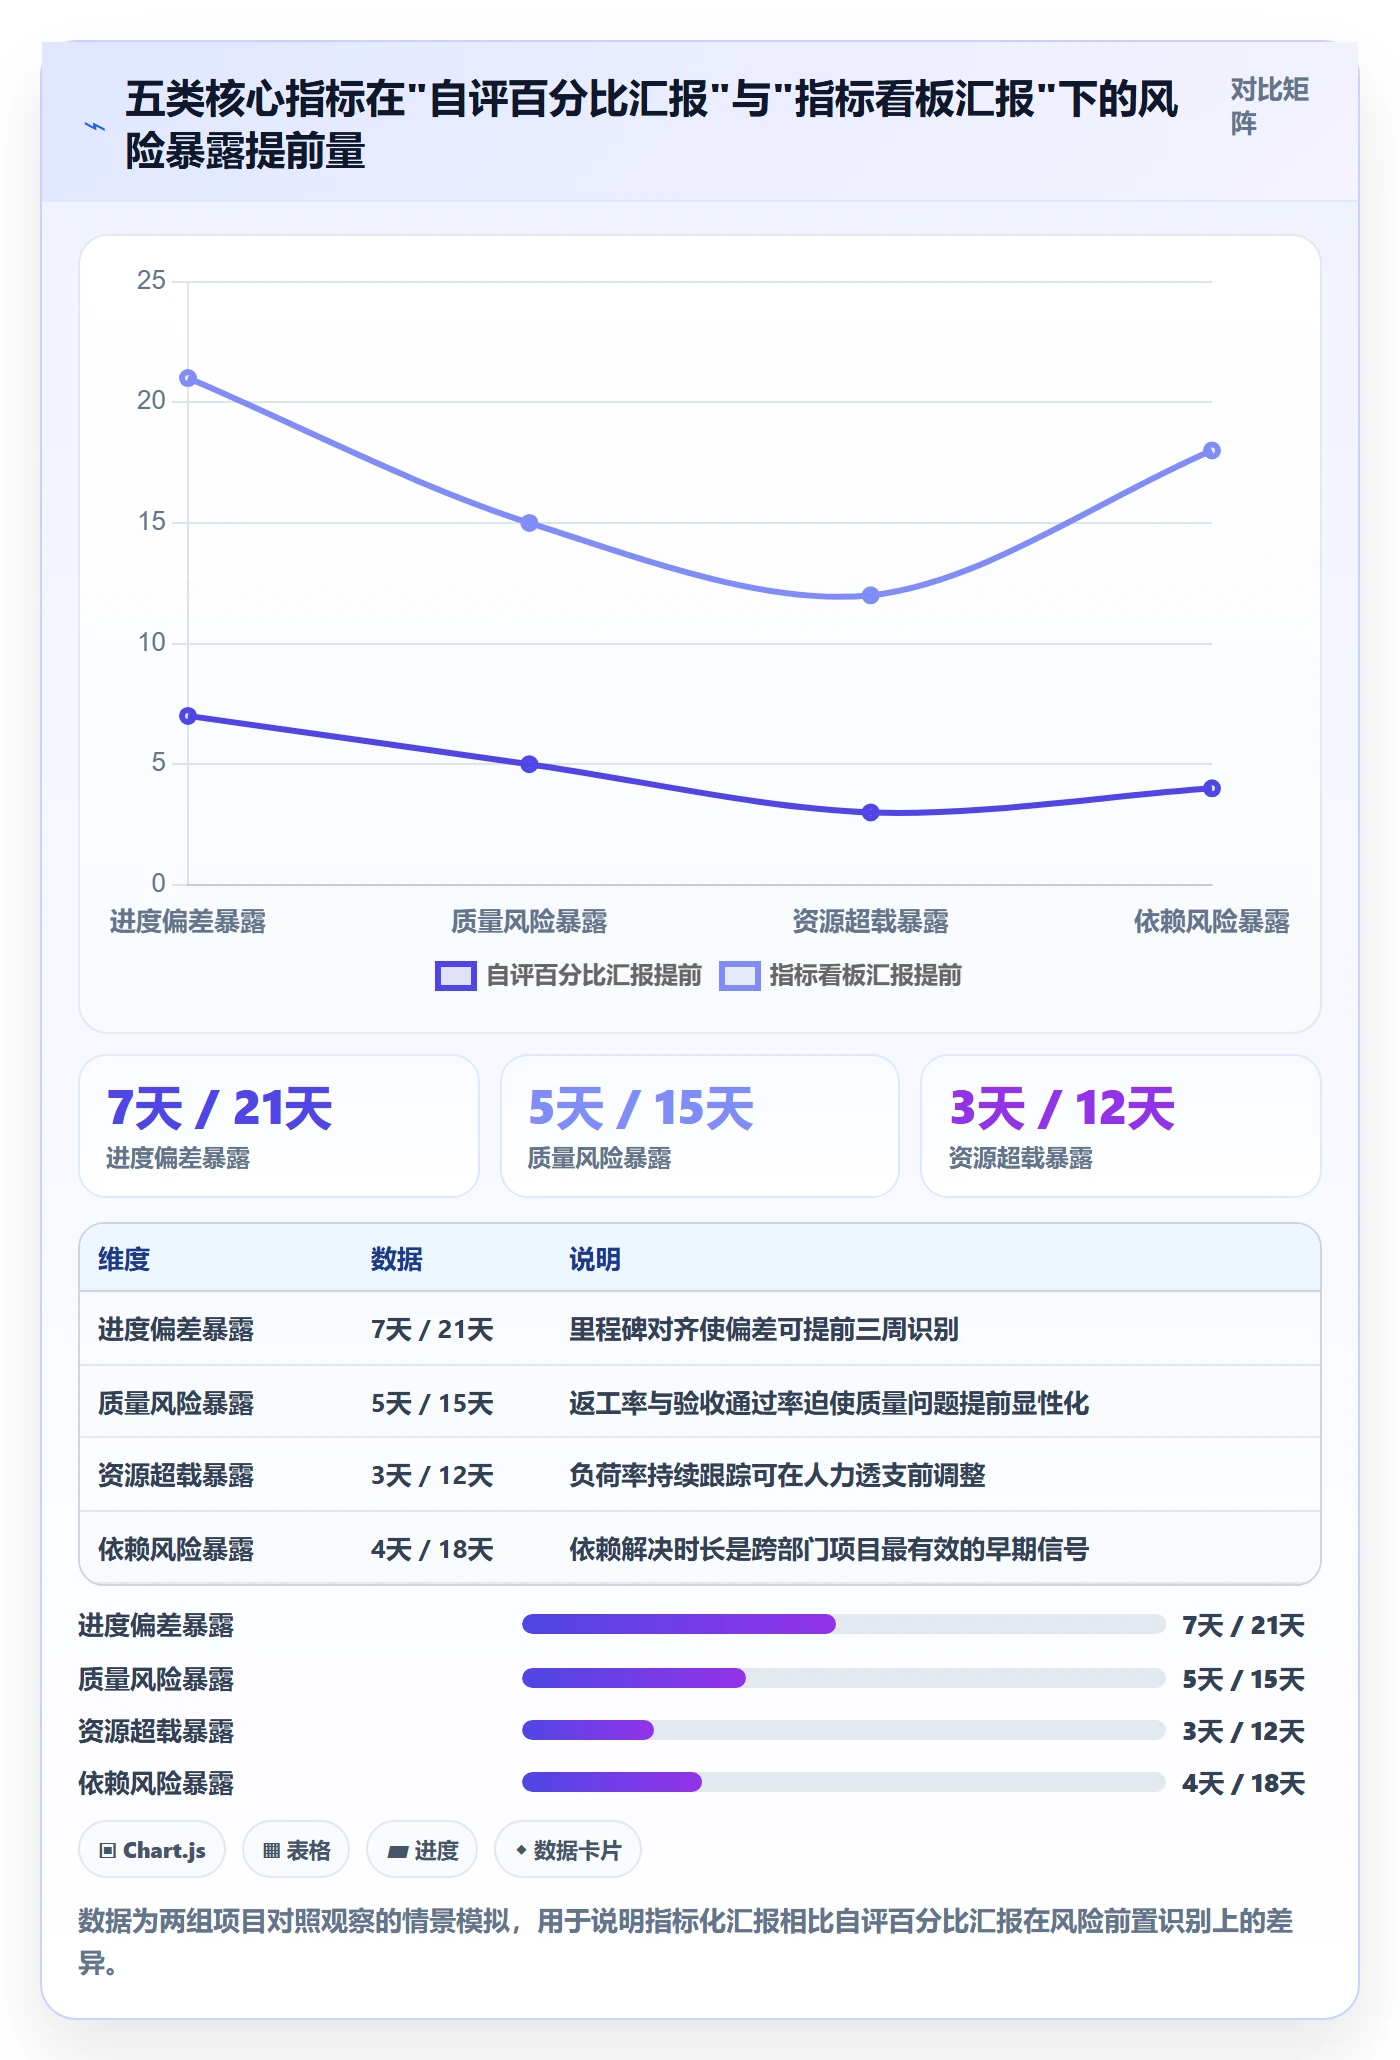
Task: Click the dashboard line point at value 12
Action: 871,595
